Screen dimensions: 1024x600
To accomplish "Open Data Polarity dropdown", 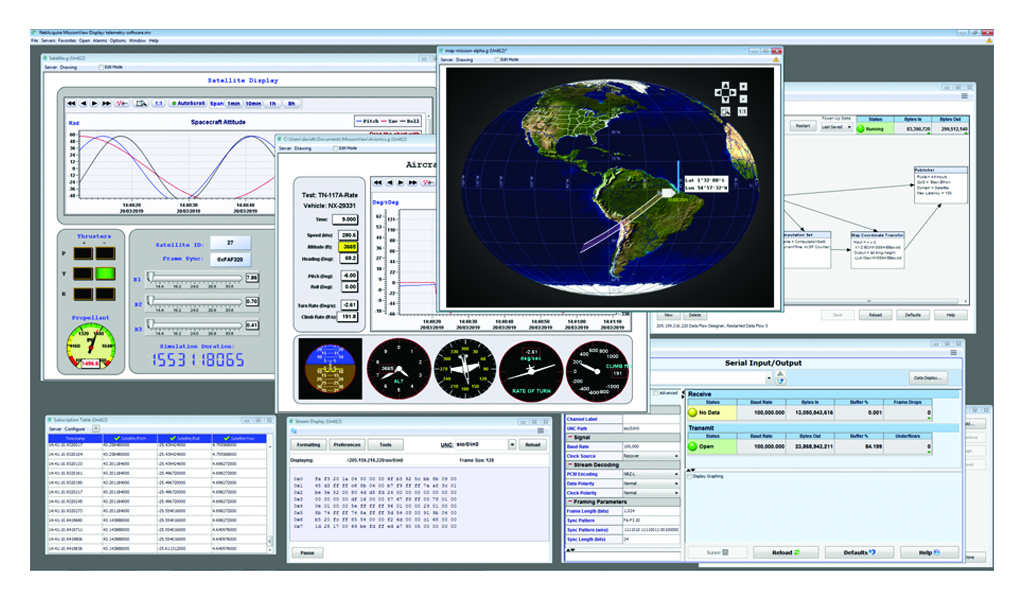I will point(651,483).
